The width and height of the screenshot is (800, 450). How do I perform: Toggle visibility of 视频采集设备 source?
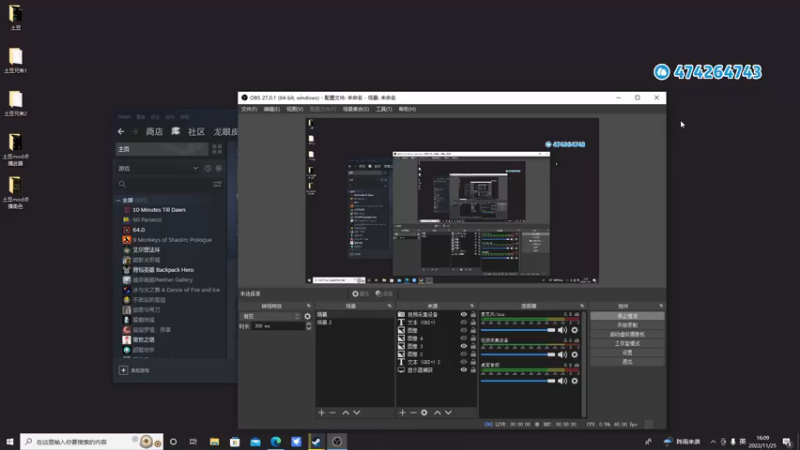pyautogui.click(x=464, y=315)
